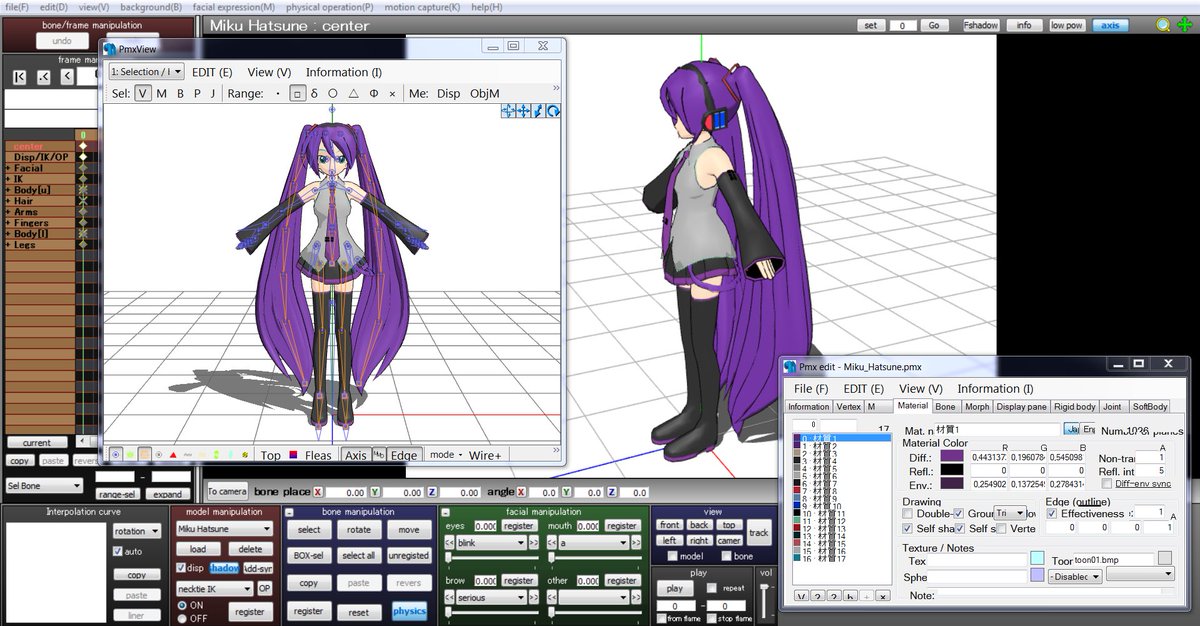This screenshot has width=1200, height=626.
Task: Switch to the Rigid body tab in Pmx edit
Action: pyautogui.click(x=1075, y=407)
